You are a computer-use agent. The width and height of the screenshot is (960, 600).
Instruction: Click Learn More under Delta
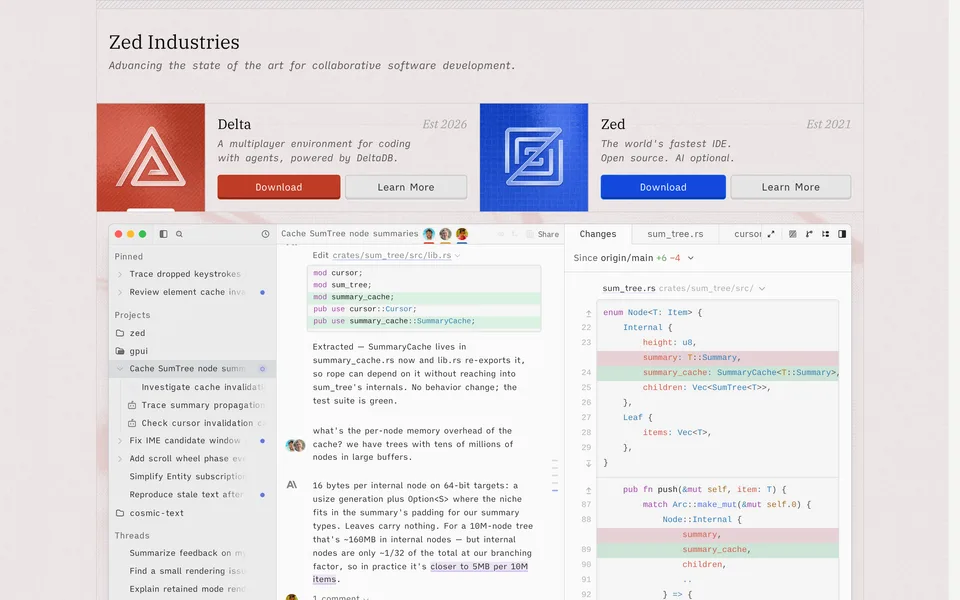pyautogui.click(x=406, y=187)
